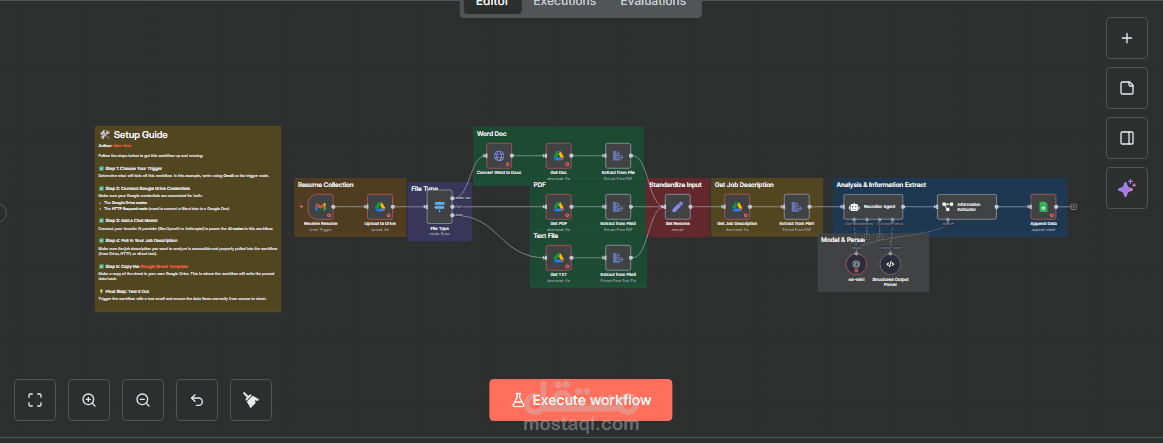Viewport: 1163px width, 443px height.
Task: Switch to the Executions tab
Action: 564,4
